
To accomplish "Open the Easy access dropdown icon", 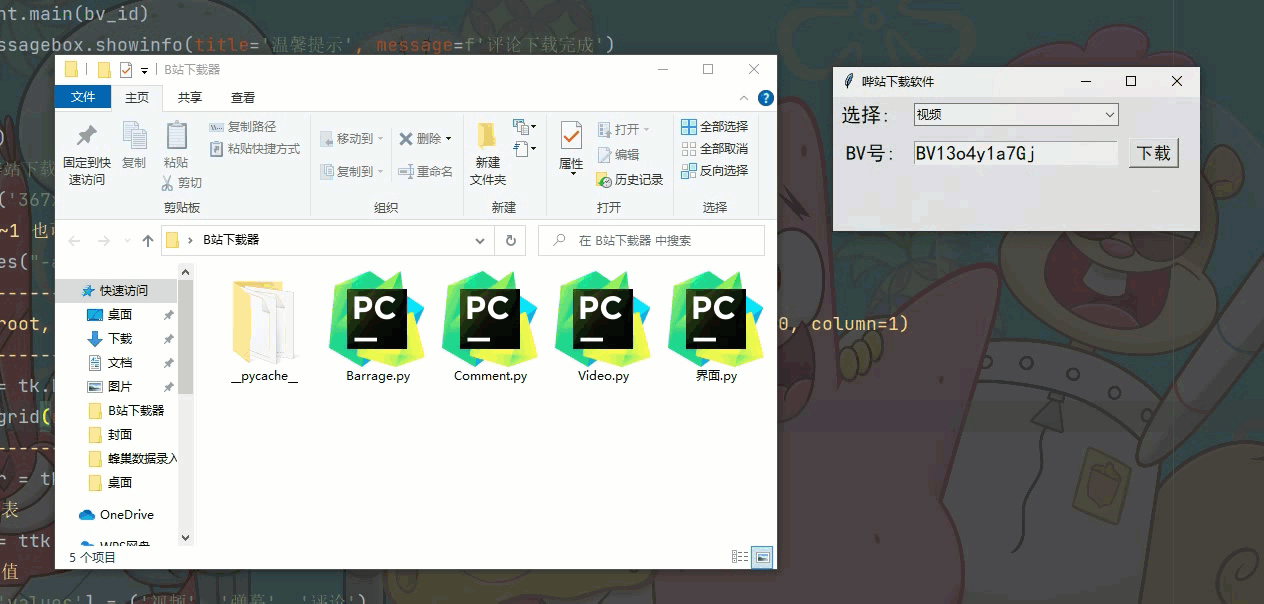I will [x=525, y=149].
